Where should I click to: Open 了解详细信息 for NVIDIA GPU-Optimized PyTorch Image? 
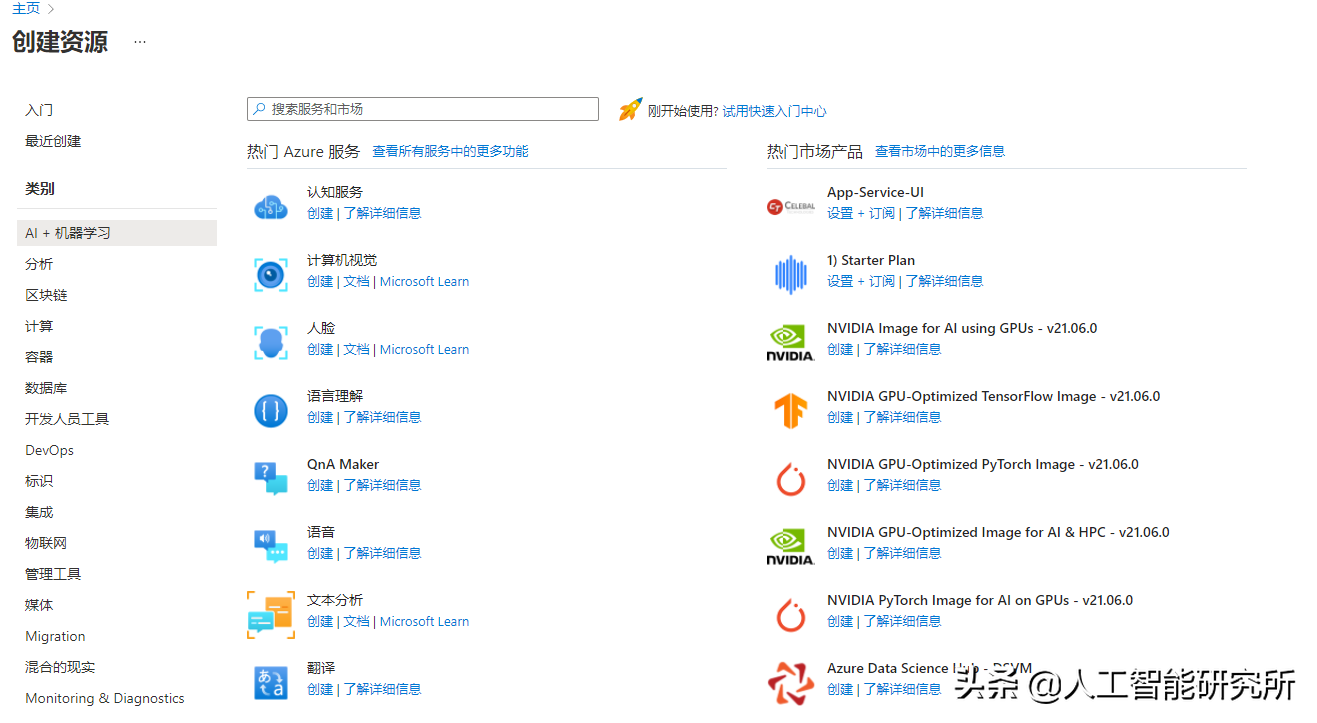click(903, 485)
